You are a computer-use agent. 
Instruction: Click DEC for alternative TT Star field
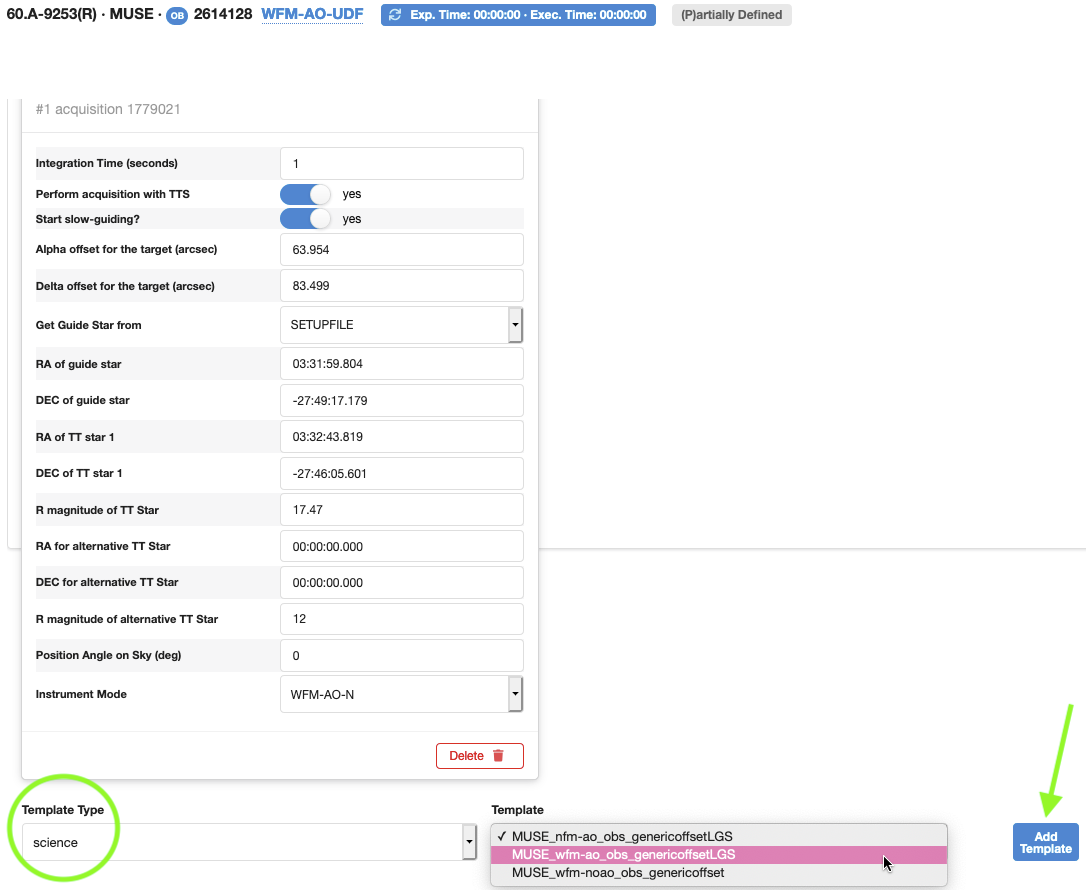click(x=402, y=582)
